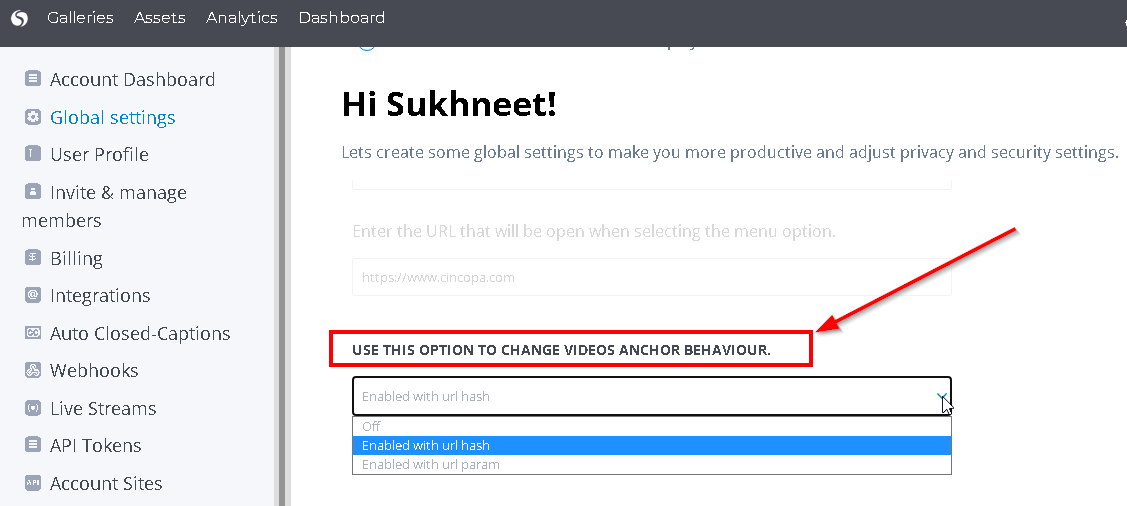
Task: Open the User Profile page
Action: [99, 155]
